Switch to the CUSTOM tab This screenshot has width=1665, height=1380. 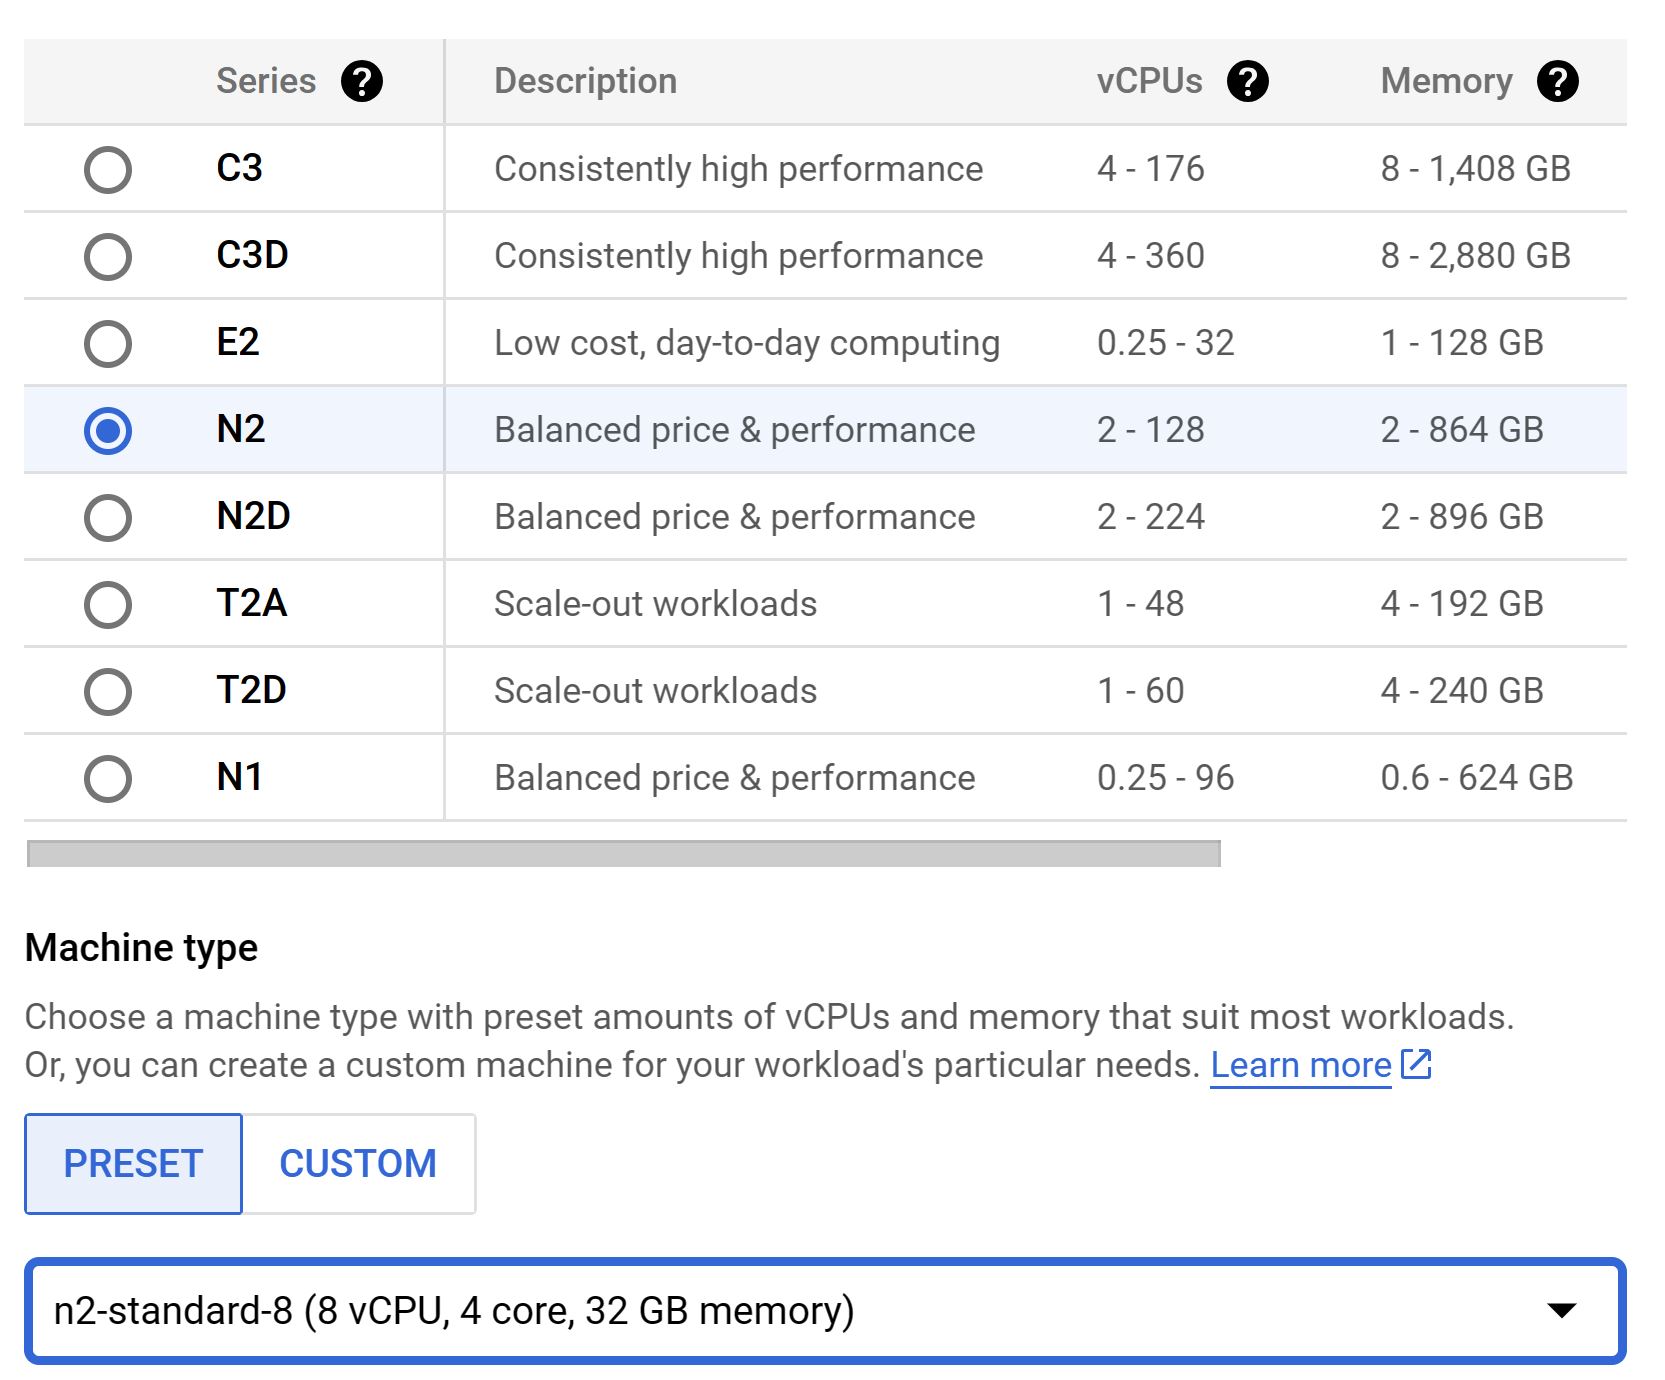pyautogui.click(x=358, y=1164)
